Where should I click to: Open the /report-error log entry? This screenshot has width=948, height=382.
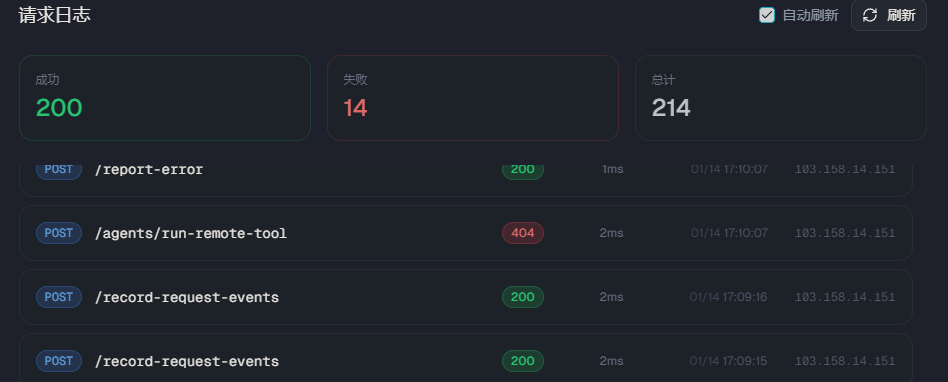(466, 180)
